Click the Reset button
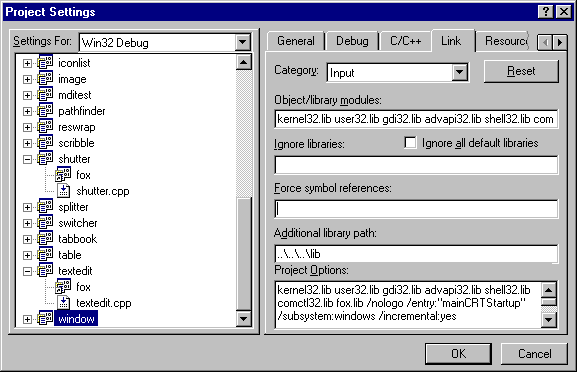Viewport: 577px width, 372px height. [521, 71]
